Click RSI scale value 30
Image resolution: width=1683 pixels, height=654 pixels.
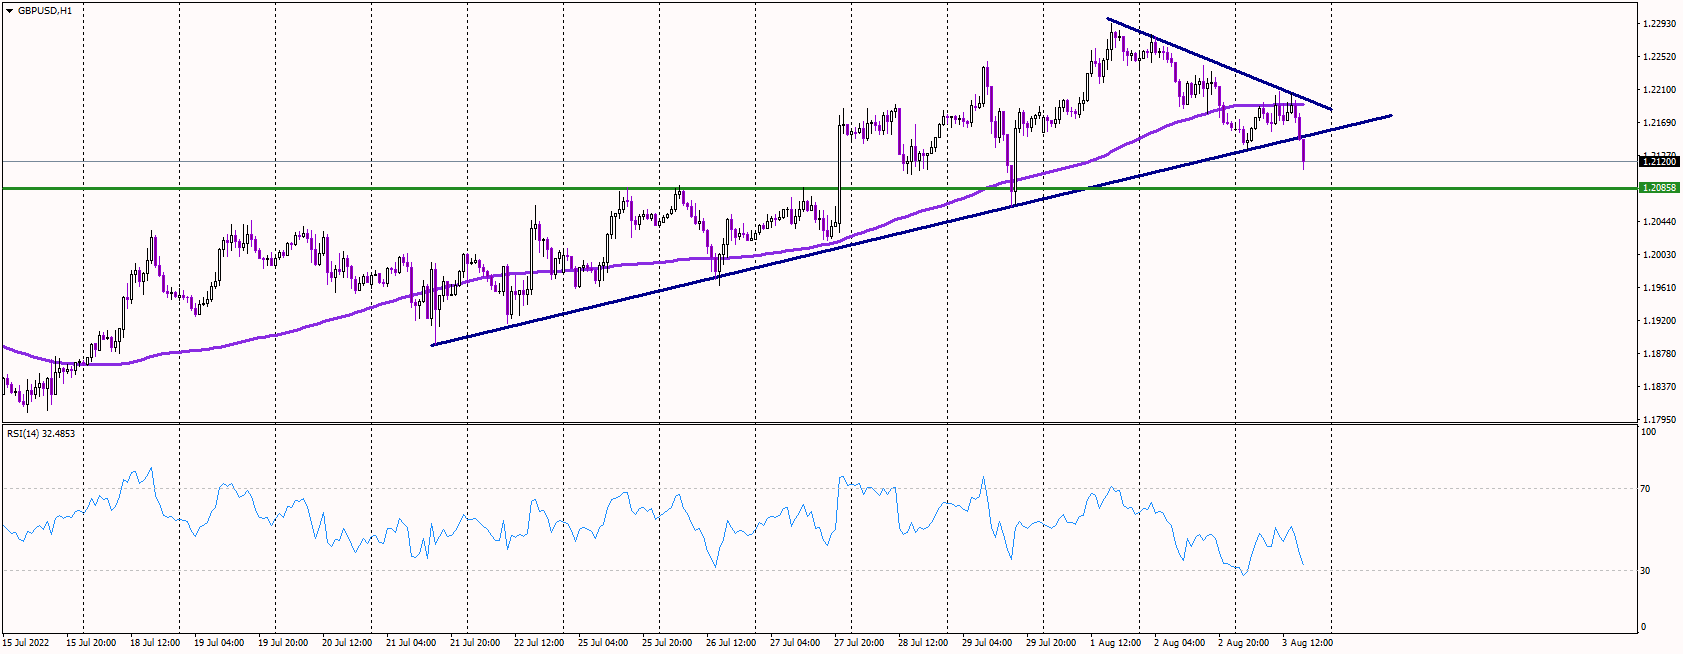click(x=1646, y=571)
